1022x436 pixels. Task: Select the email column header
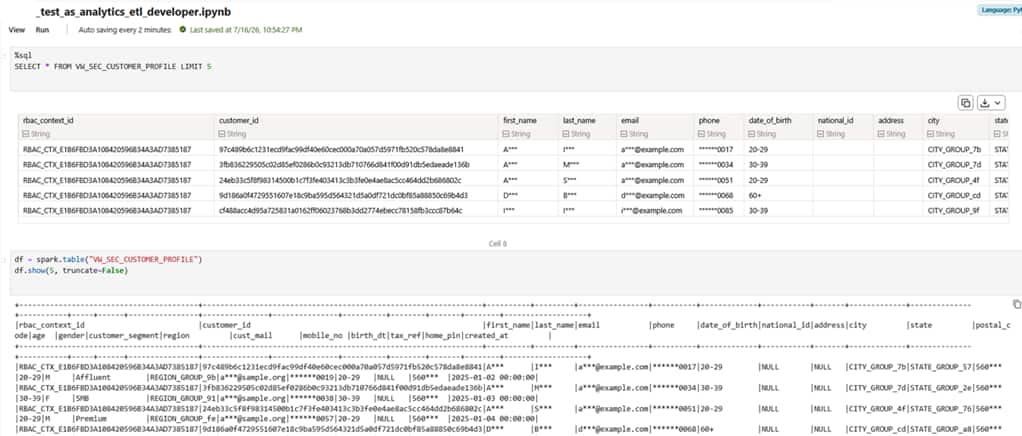click(630, 121)
